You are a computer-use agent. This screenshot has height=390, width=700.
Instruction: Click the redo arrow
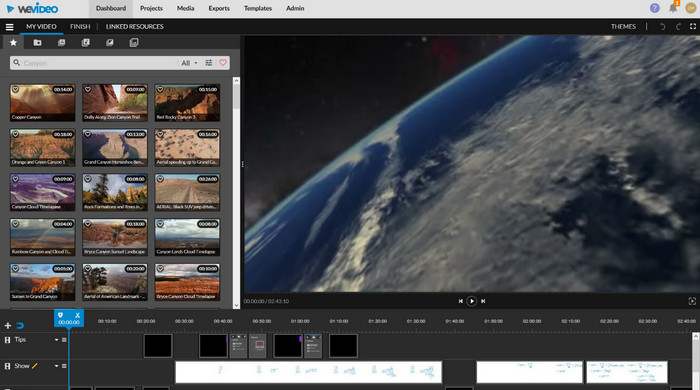click(678, 27)
